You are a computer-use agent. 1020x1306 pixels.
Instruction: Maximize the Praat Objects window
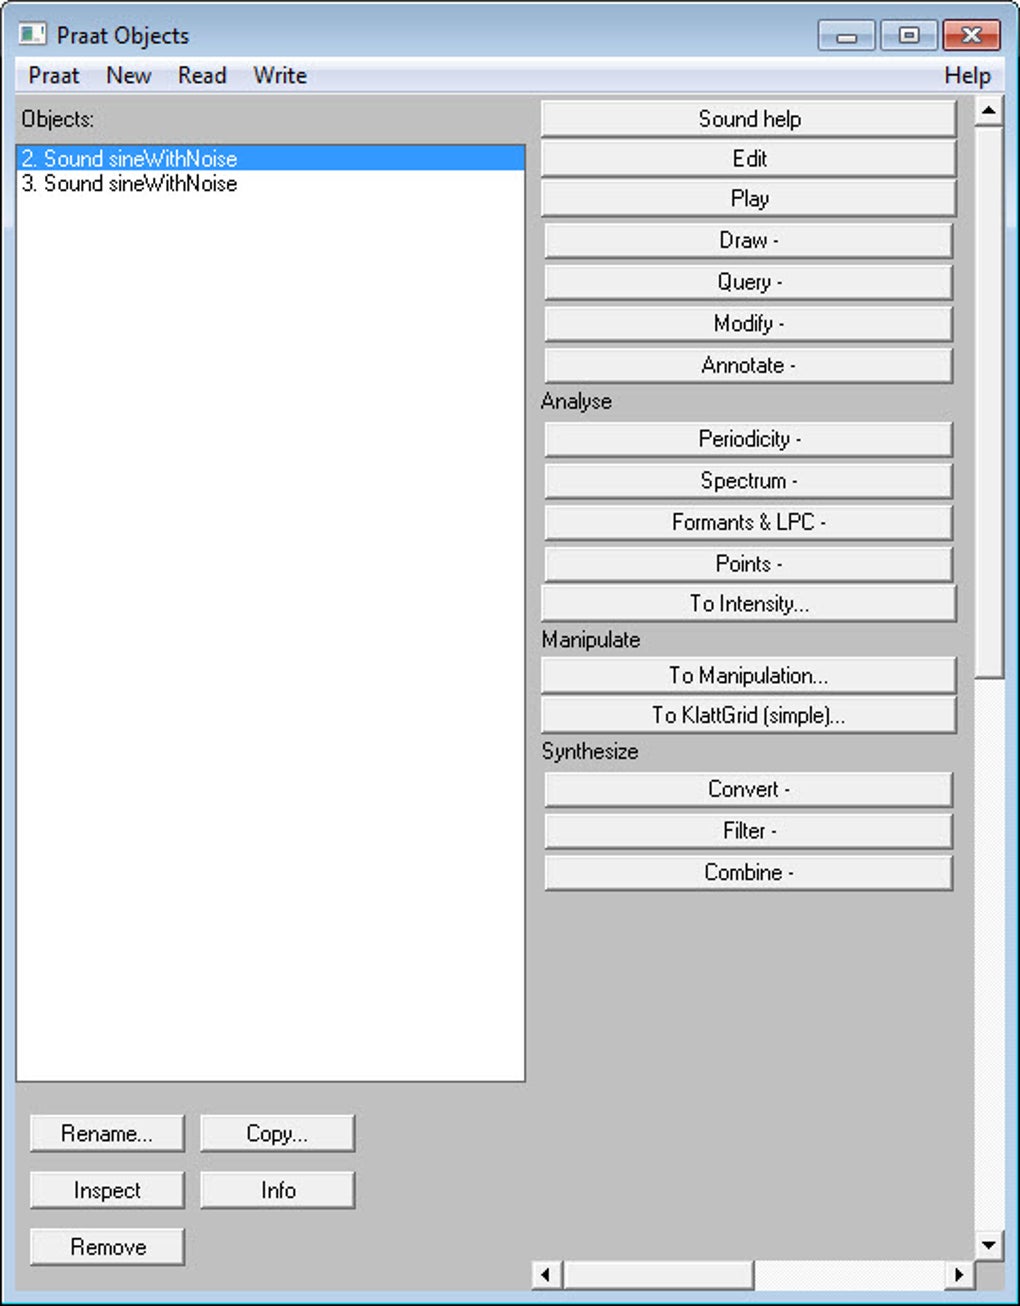tap(909, 36)
